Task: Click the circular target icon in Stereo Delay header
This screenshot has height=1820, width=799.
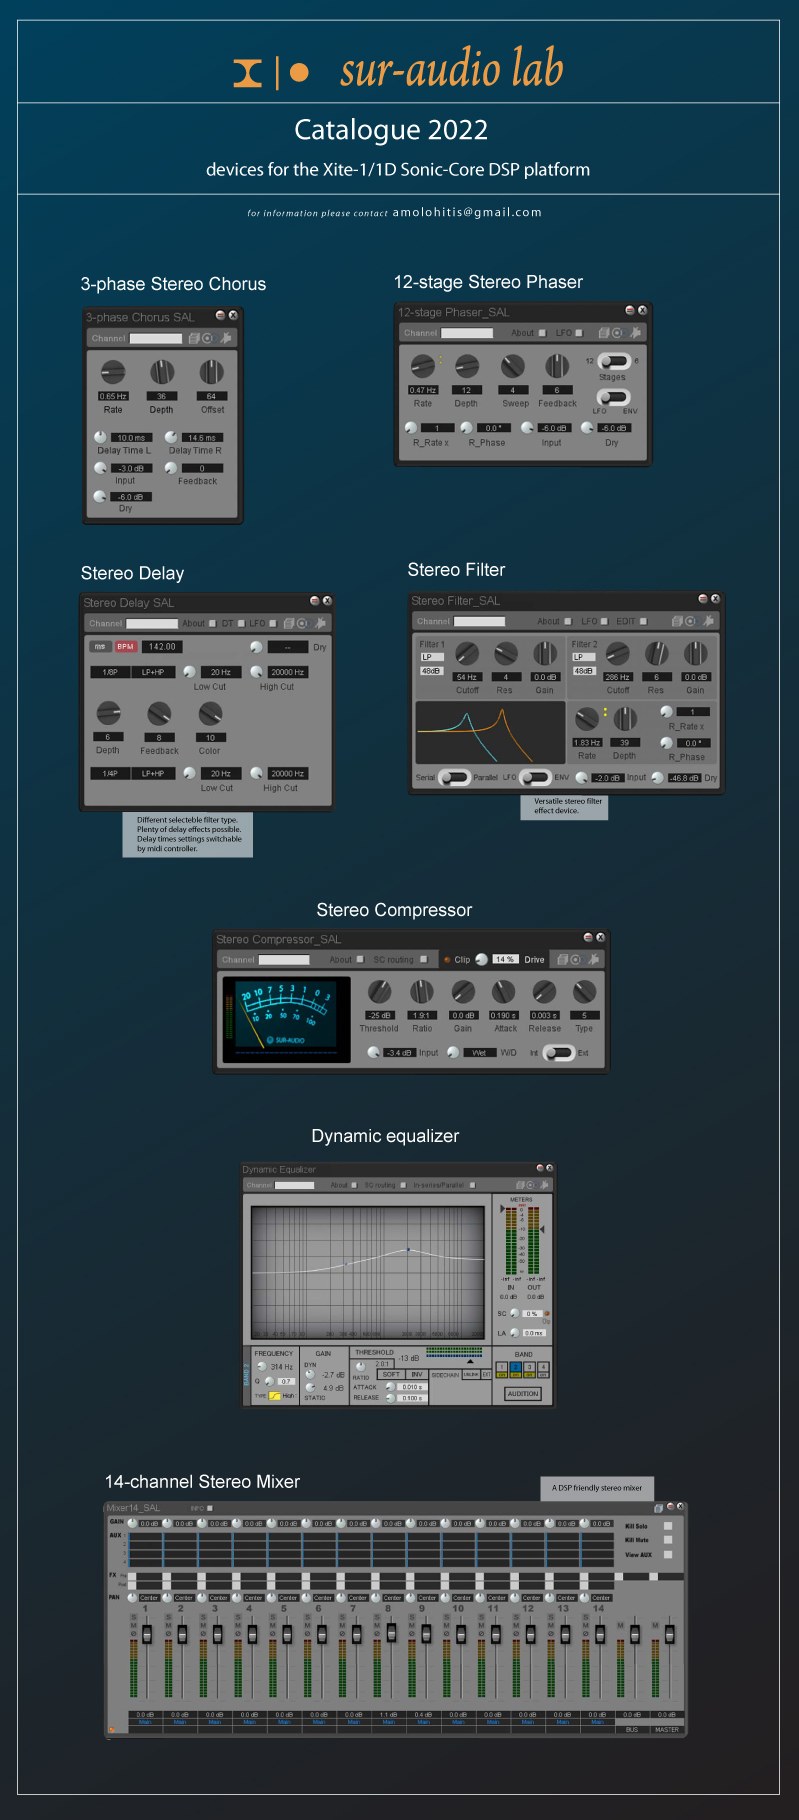Action: pyautogui.click(x=302, y=623)
